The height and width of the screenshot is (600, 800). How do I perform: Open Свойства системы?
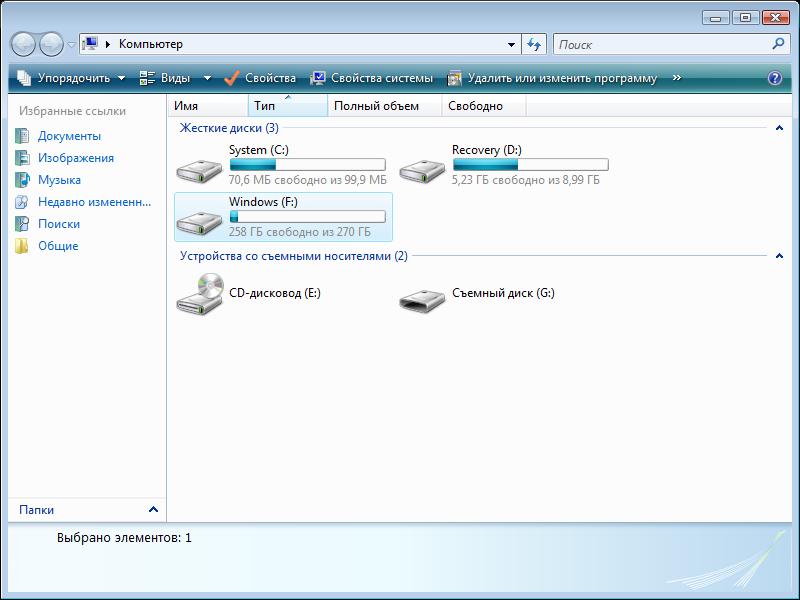point(382,78)
